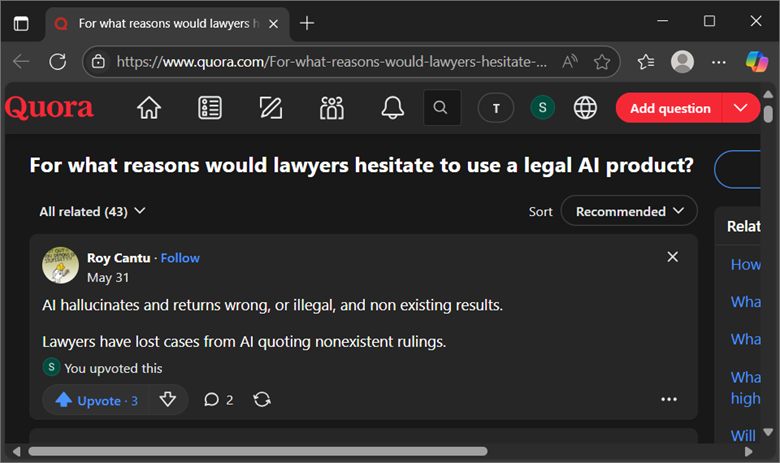
Task: Open the language globe icon
Action: tap(585, 107)
